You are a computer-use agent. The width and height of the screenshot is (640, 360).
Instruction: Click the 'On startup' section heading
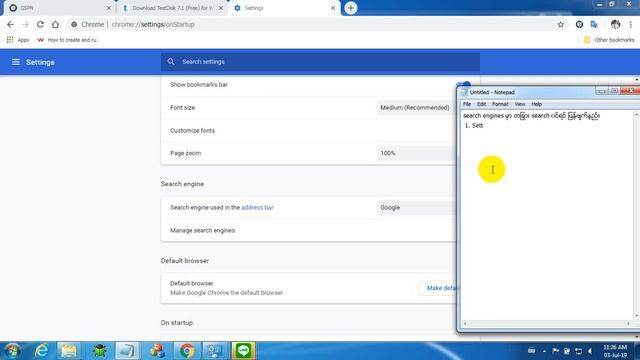pos(177,322)
